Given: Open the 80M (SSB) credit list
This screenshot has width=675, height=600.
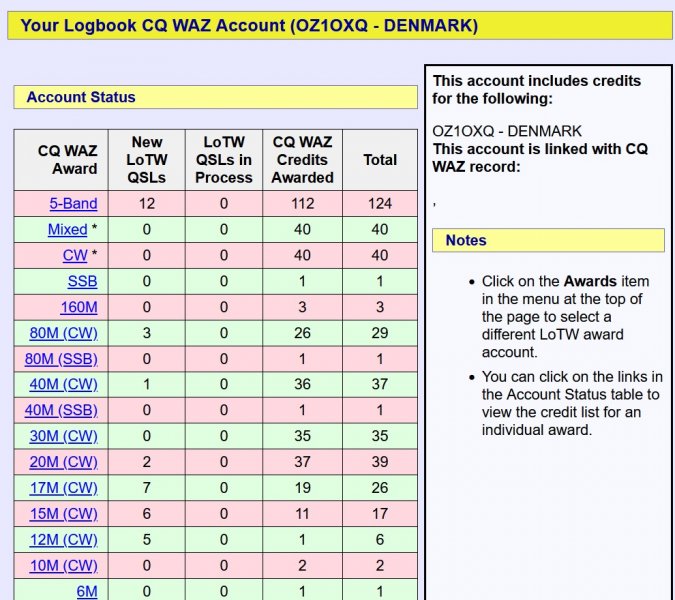Looking at the screenshot, I should [x=61, y=359].
